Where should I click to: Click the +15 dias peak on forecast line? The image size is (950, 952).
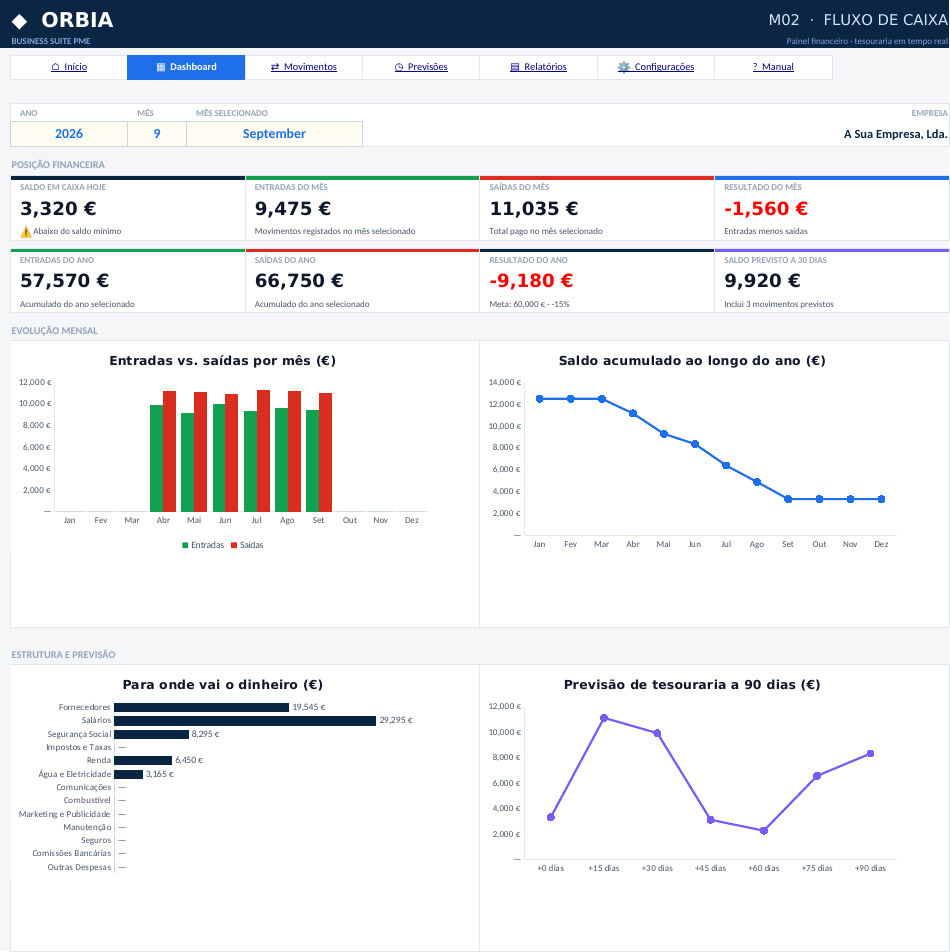(604, 718)
